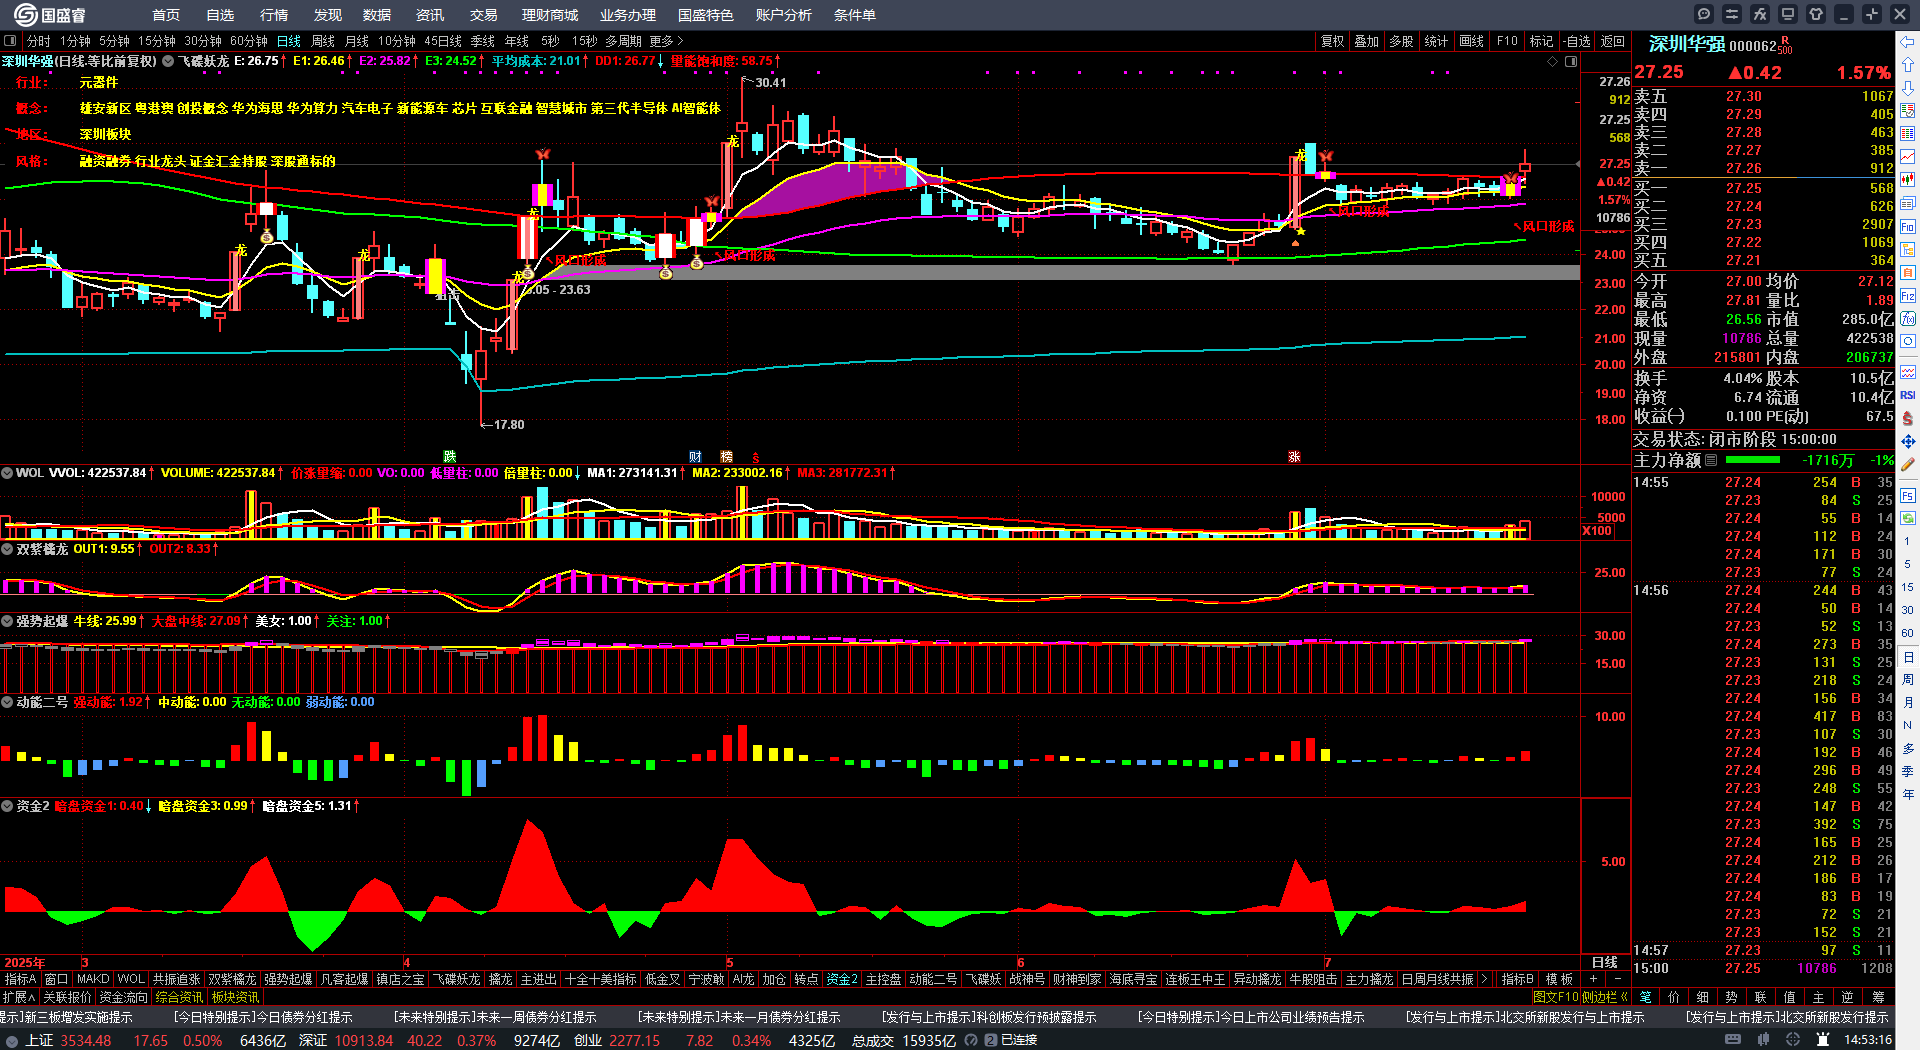This screenshot has height=1050, width=1920.
Task: Switch to the red line time-share chart icon
Action: point(1908,157)
